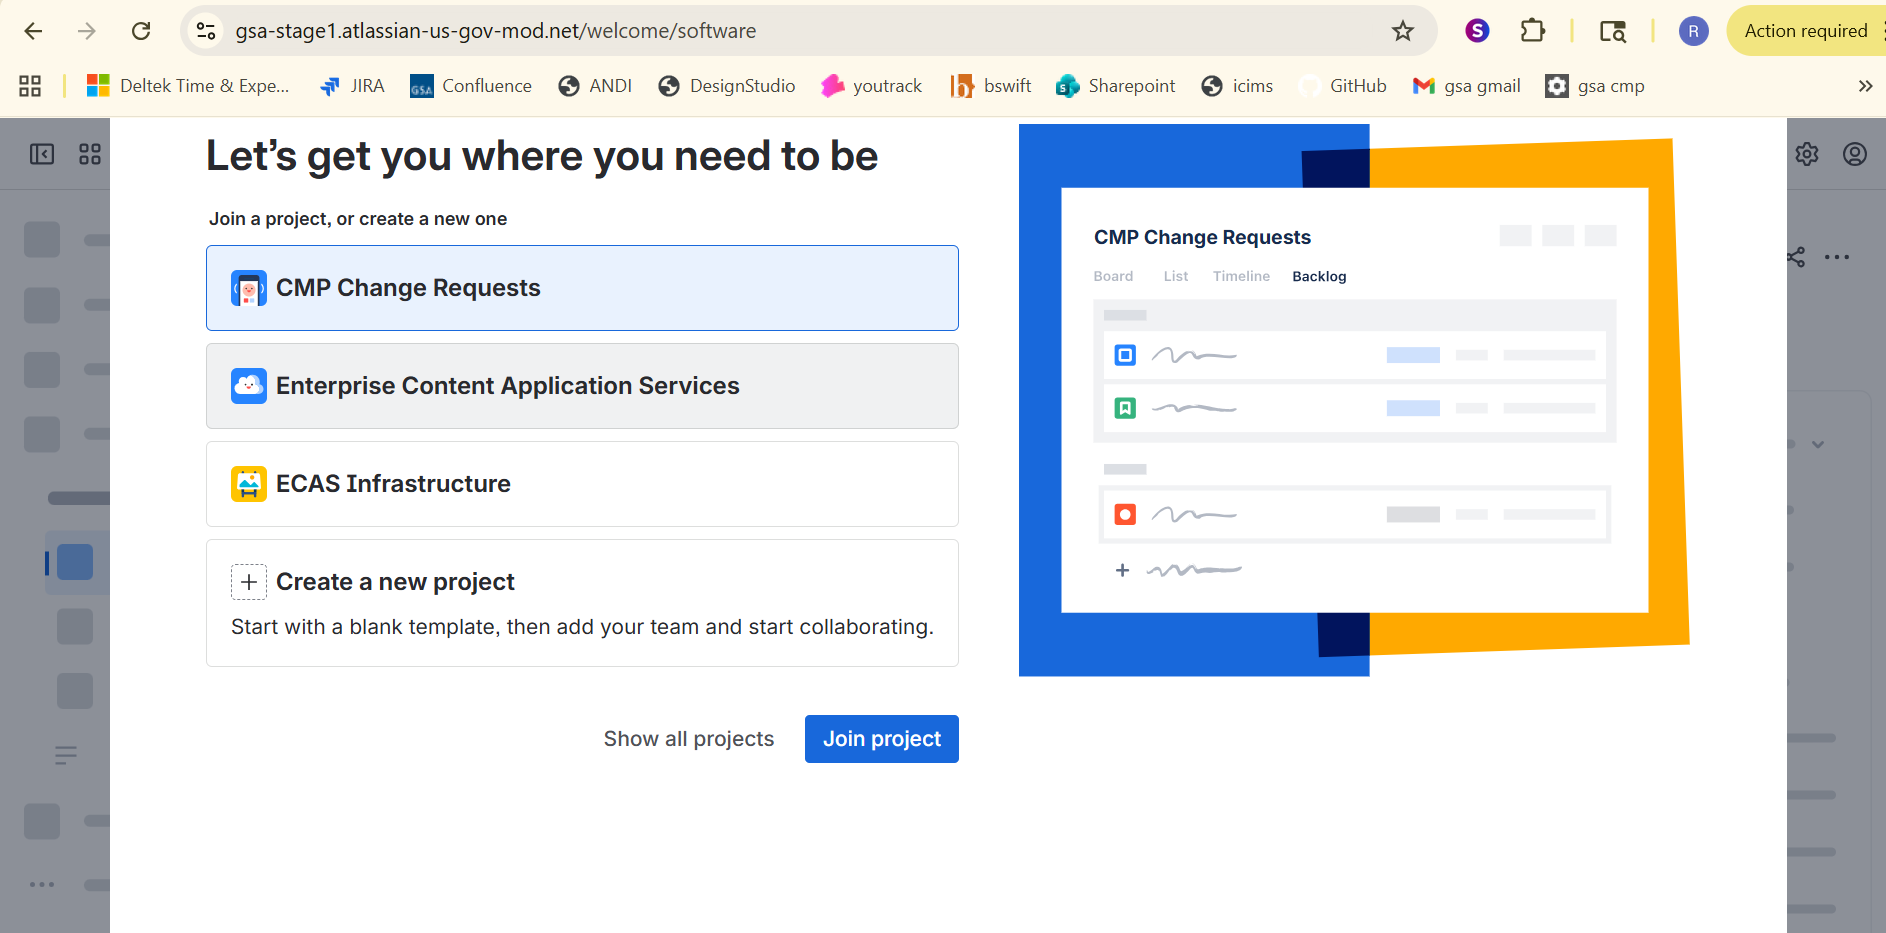Open the GitHub bookmark
1886x933 pixels.
tap(1343, 86)
